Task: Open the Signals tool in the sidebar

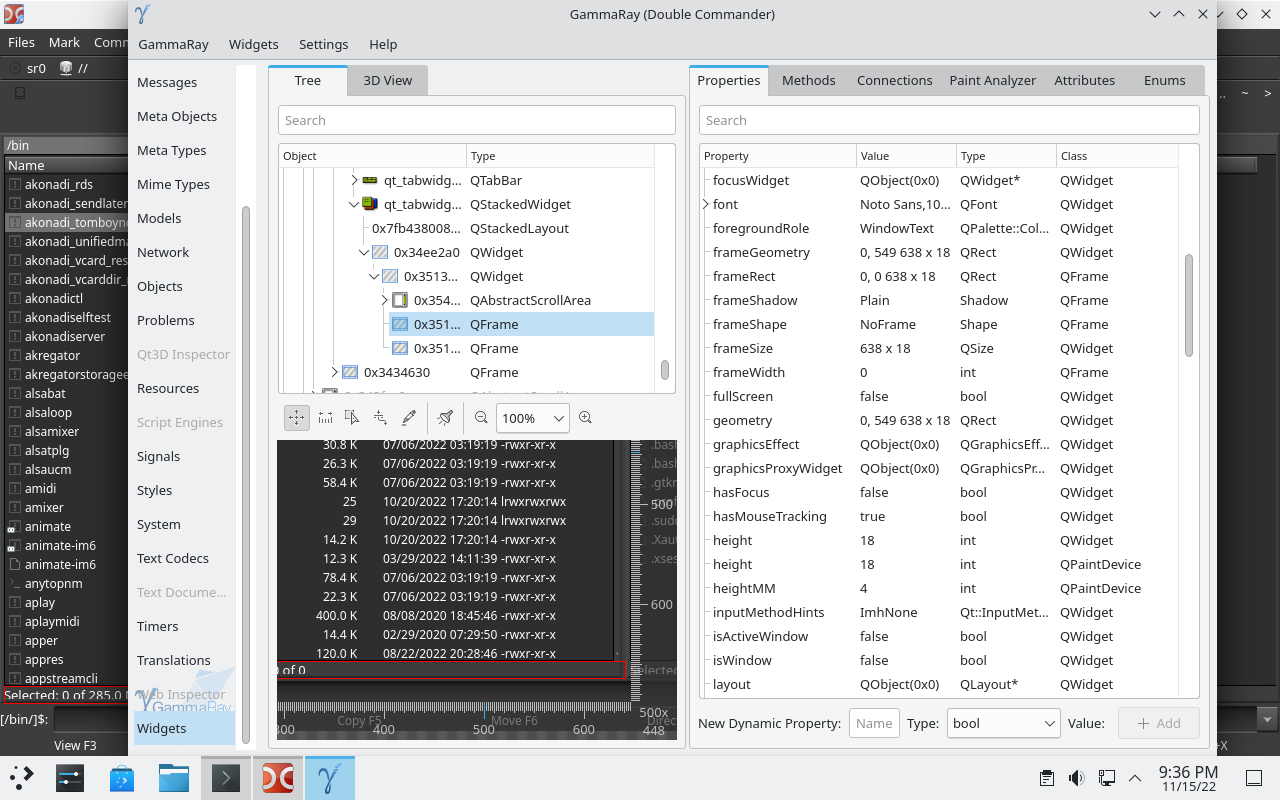Action: [x=158, y=456]
